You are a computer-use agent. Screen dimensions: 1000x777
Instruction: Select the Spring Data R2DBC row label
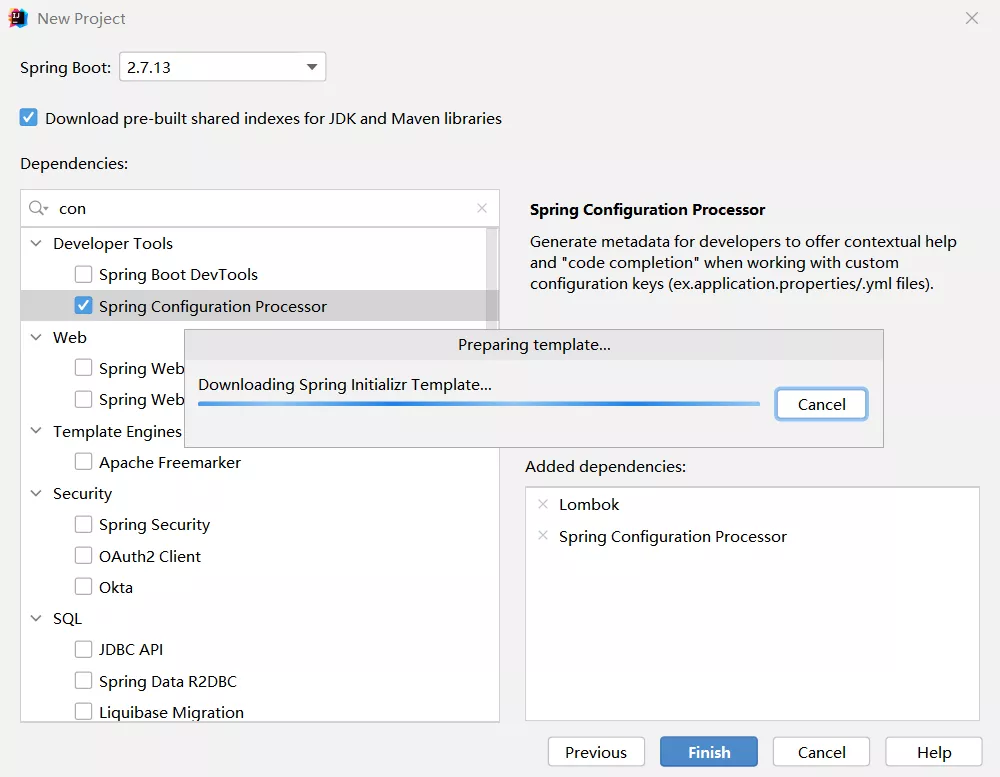168,681
